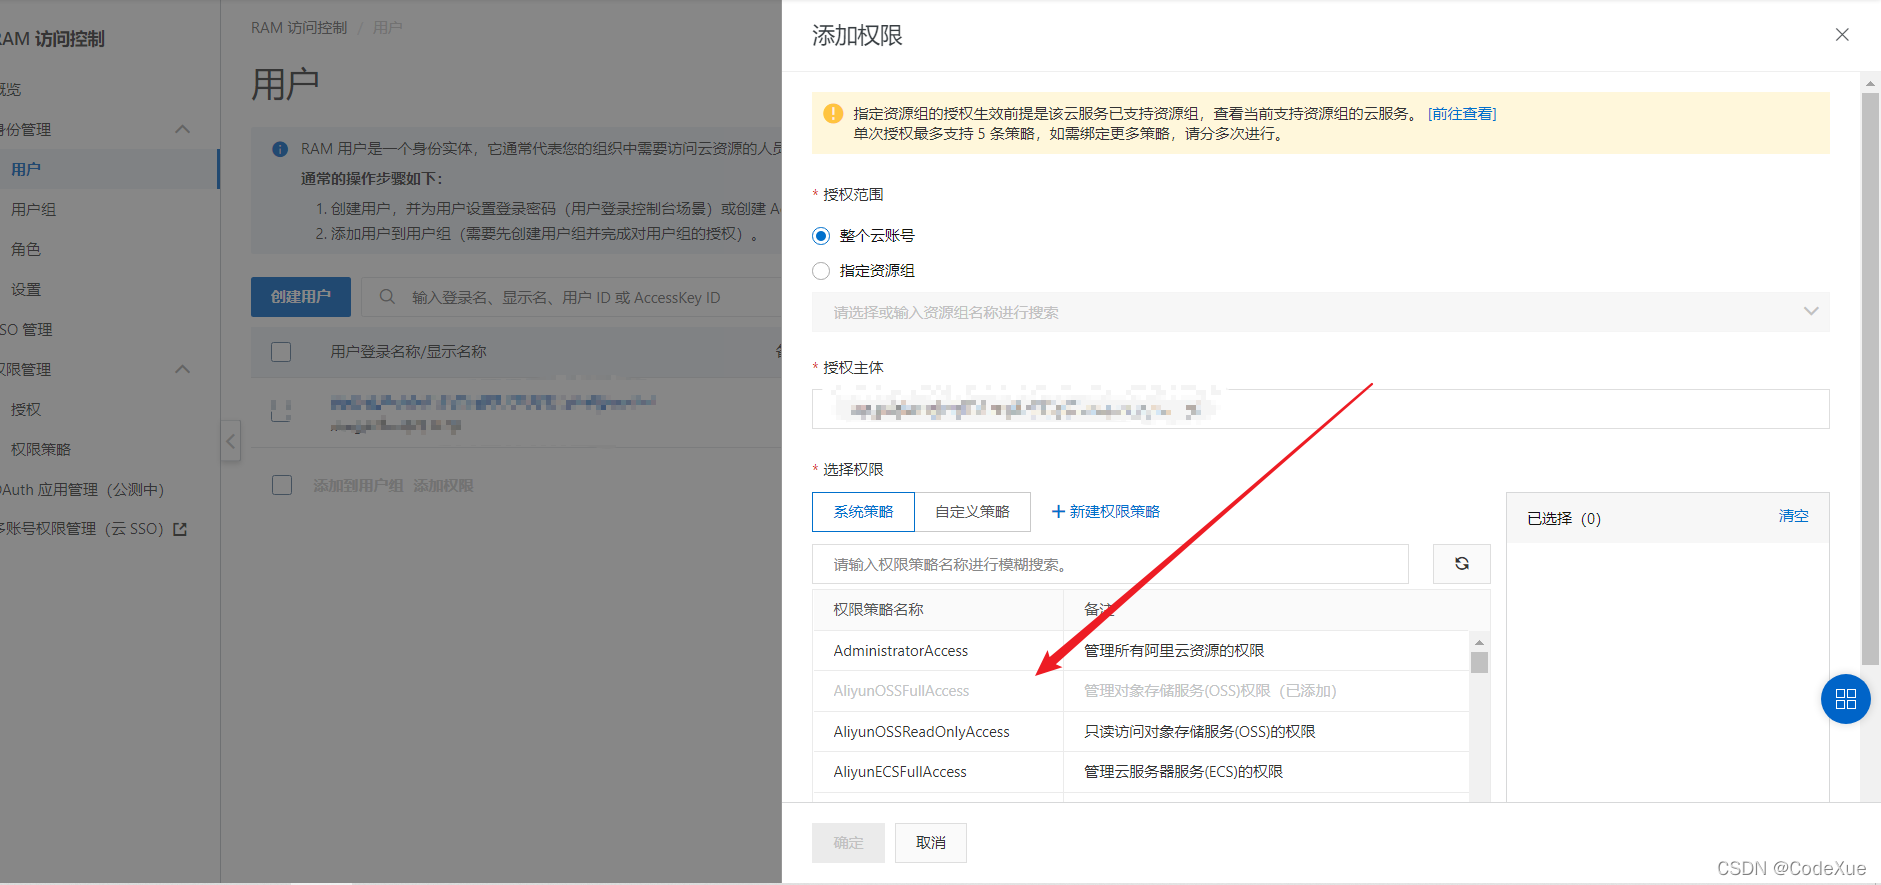
Task: Click 添加到用户组 below the user table
Action: [358, 485]
